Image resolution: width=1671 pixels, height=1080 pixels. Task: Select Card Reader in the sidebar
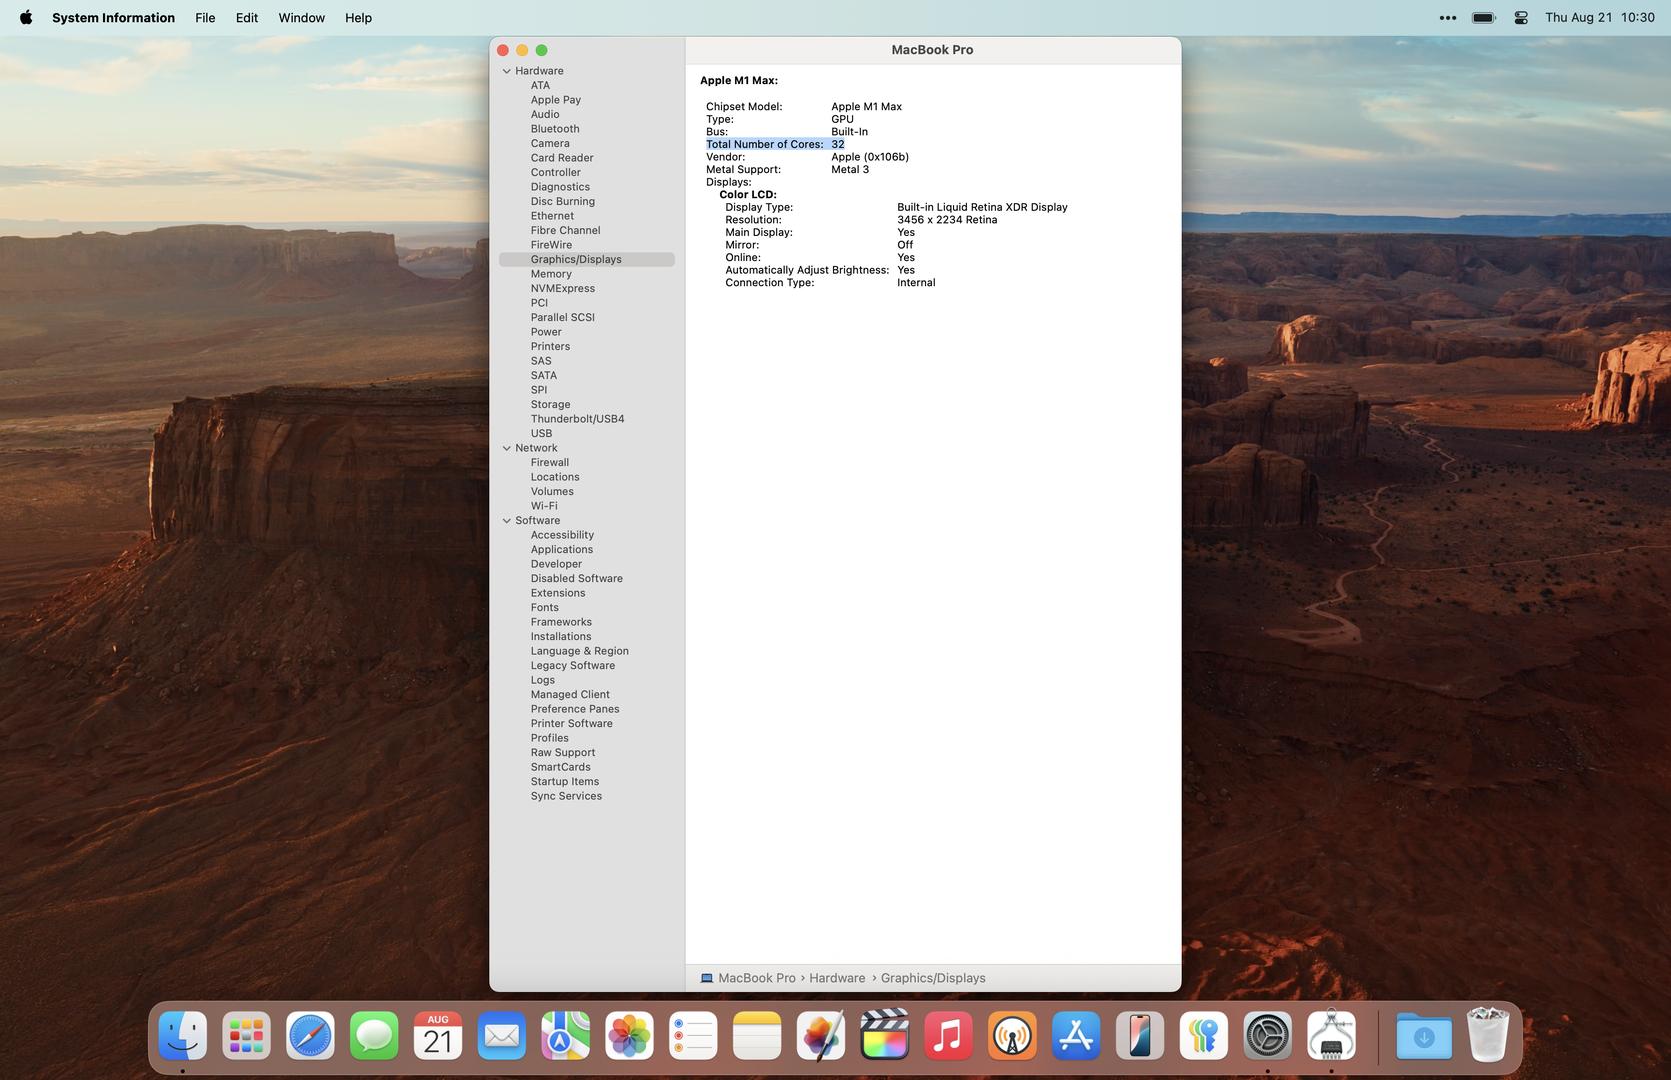[562, 158]
